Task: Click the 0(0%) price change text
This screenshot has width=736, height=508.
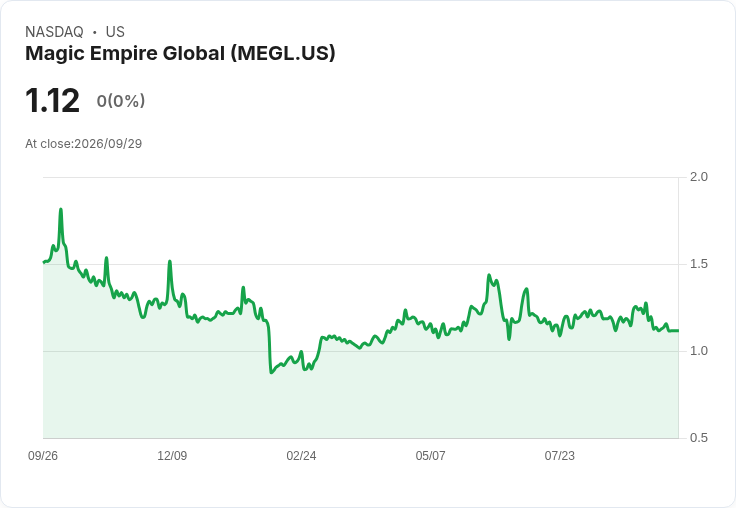Action: (121, 101)
